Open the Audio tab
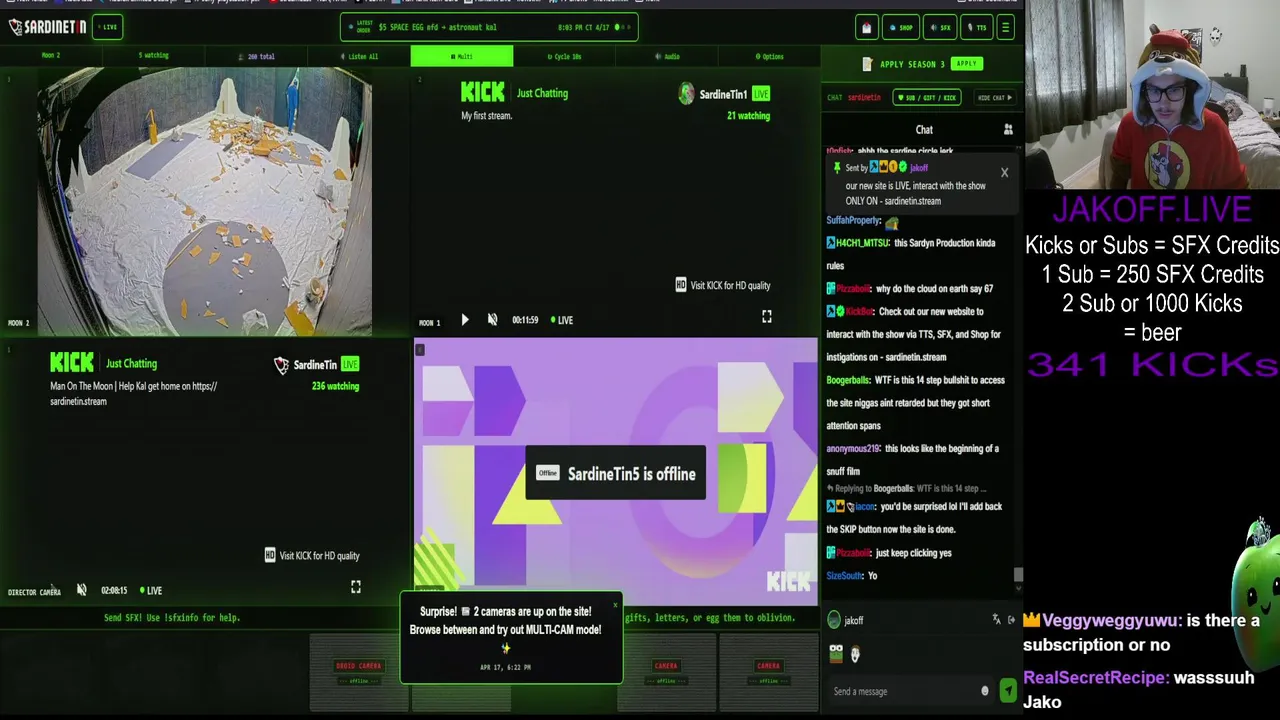Screen dimensions: 1280x720 click(667, 57)
